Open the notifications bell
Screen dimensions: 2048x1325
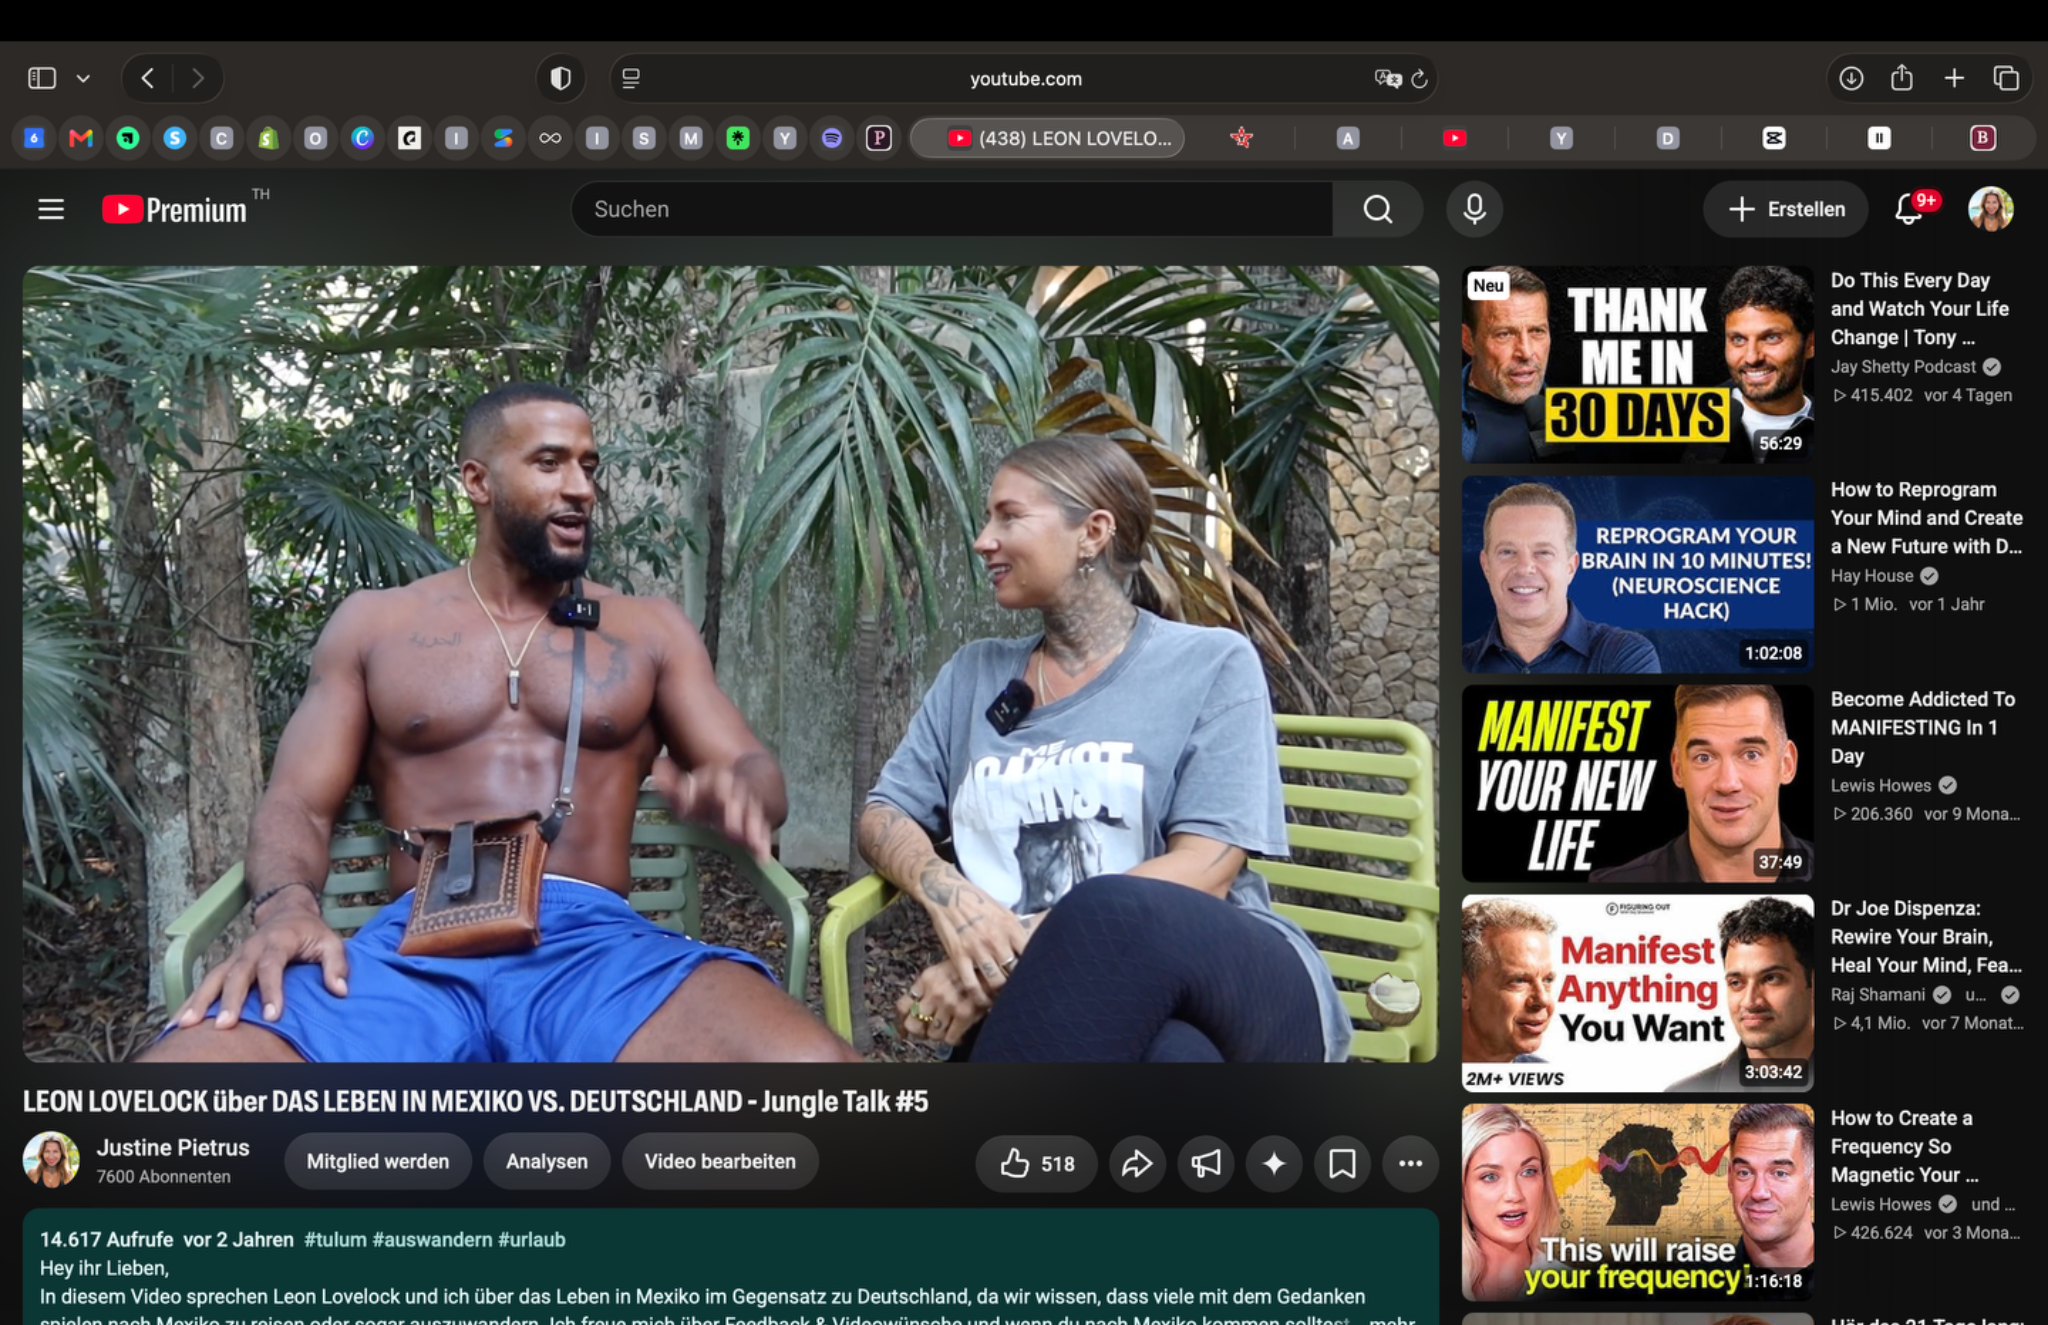pyautogui.click(x=1909, y=209)
